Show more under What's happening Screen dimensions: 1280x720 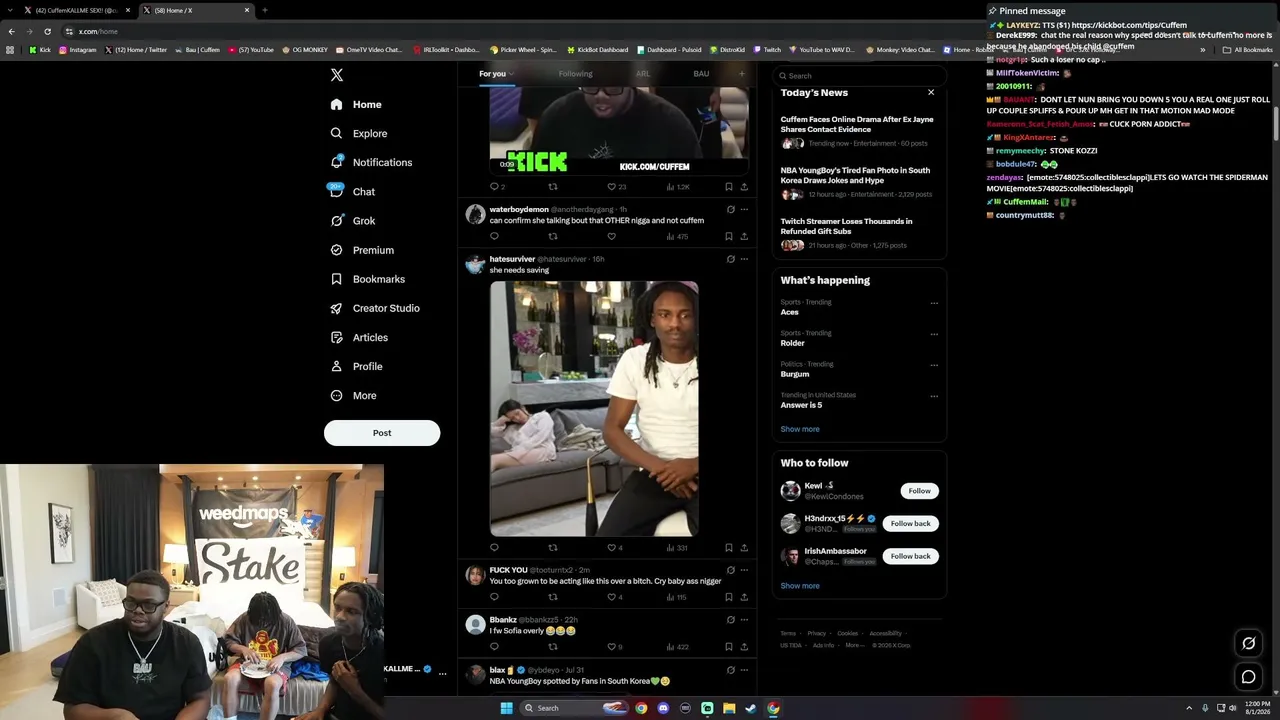[x=800, y=429]
